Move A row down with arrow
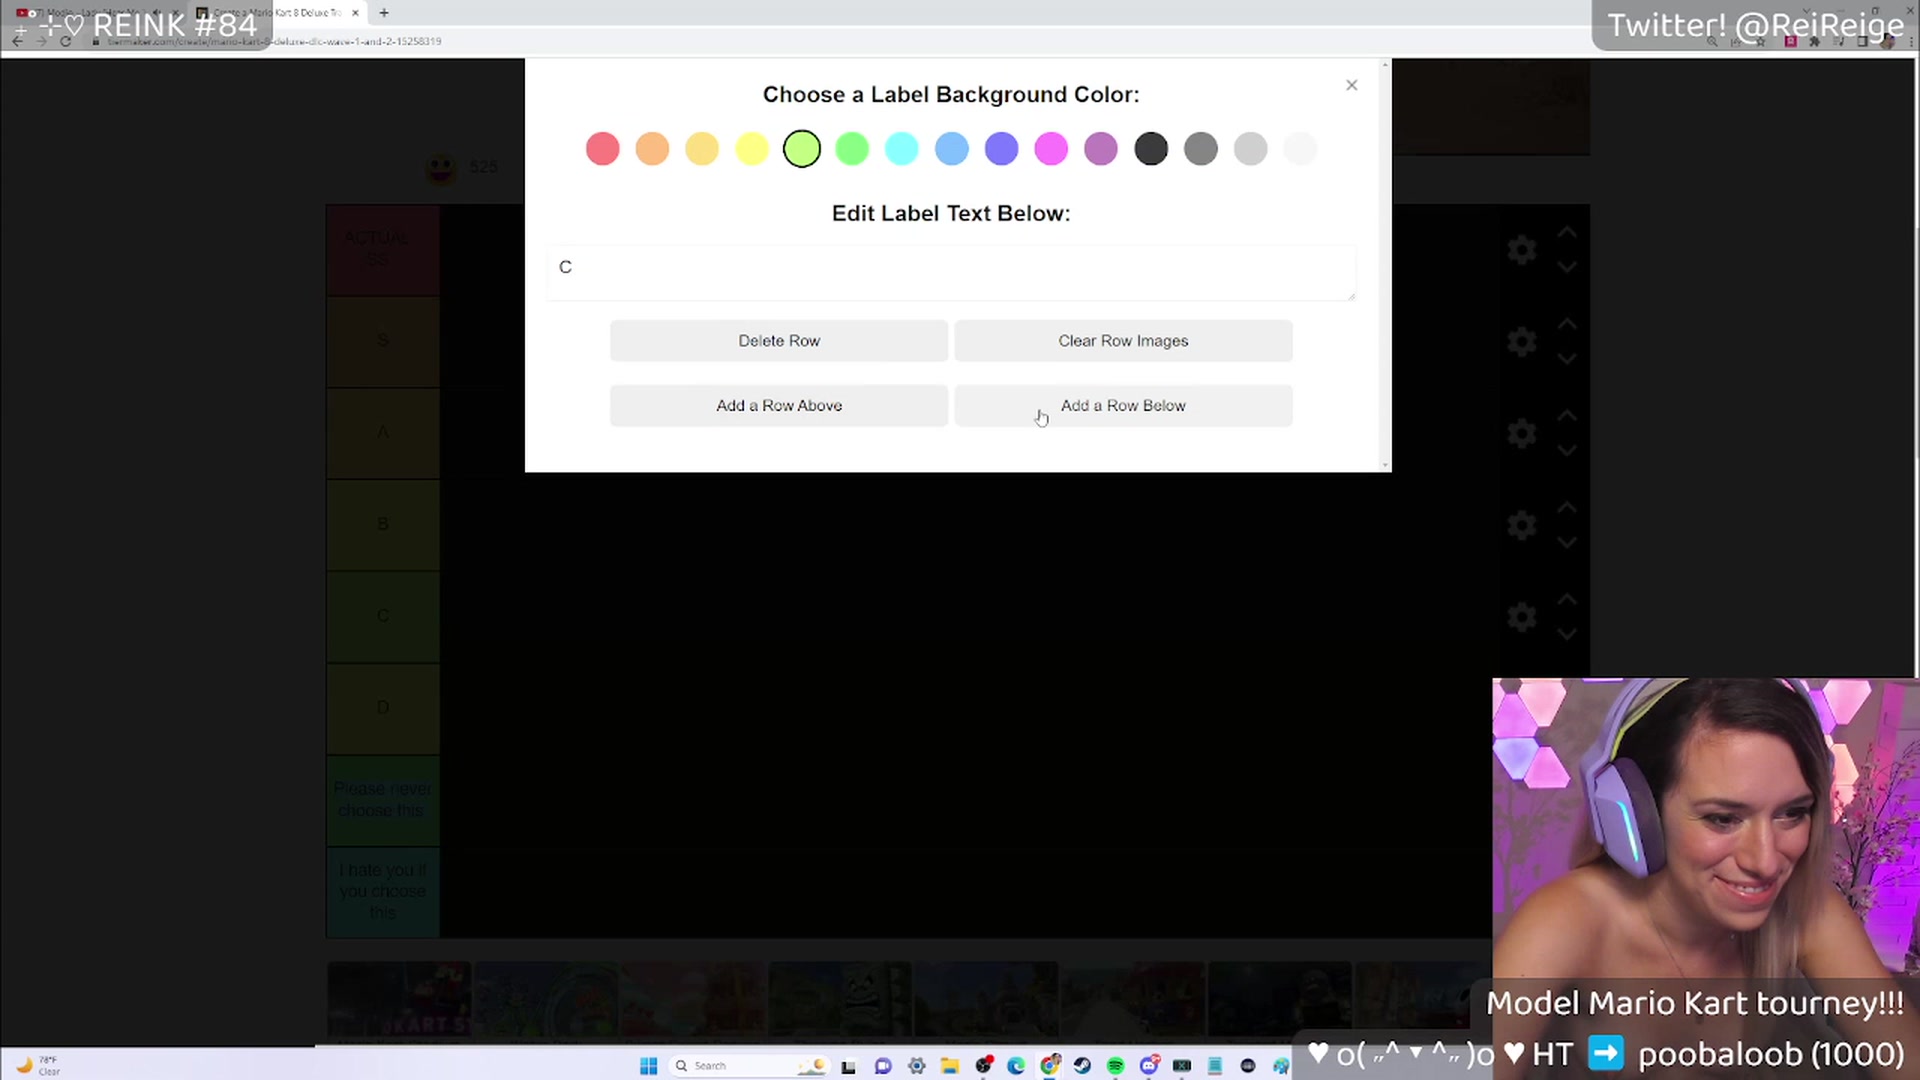The image size is (1920, 1080). click(x=1567, y=451)
